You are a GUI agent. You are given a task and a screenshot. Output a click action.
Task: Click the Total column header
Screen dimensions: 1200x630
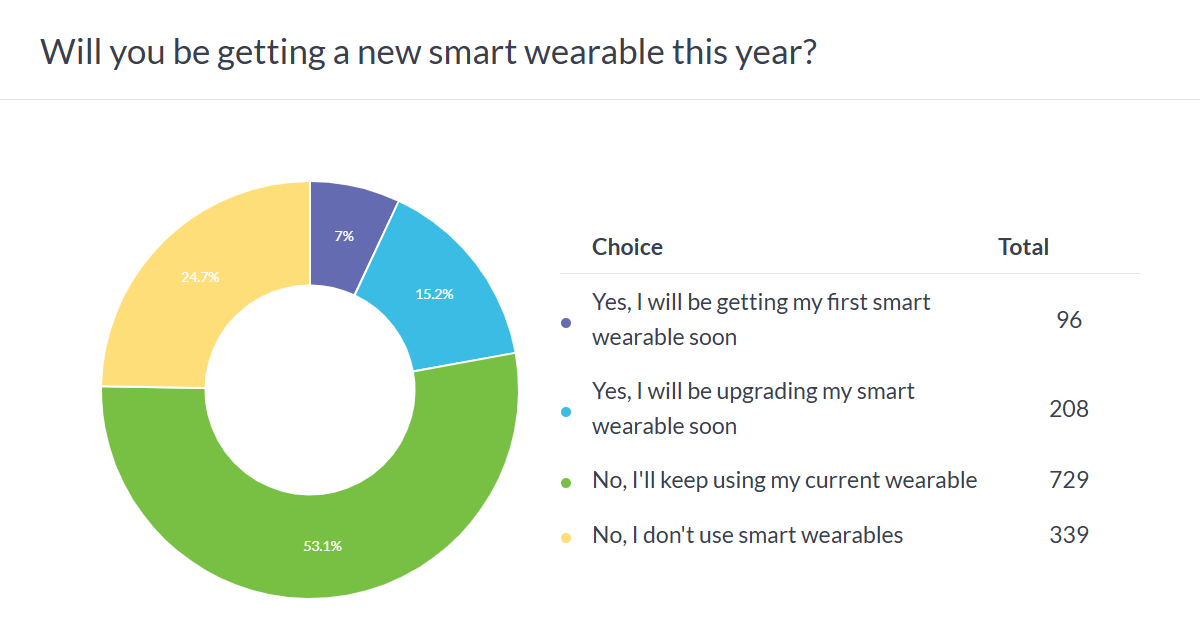point(1023,247)
